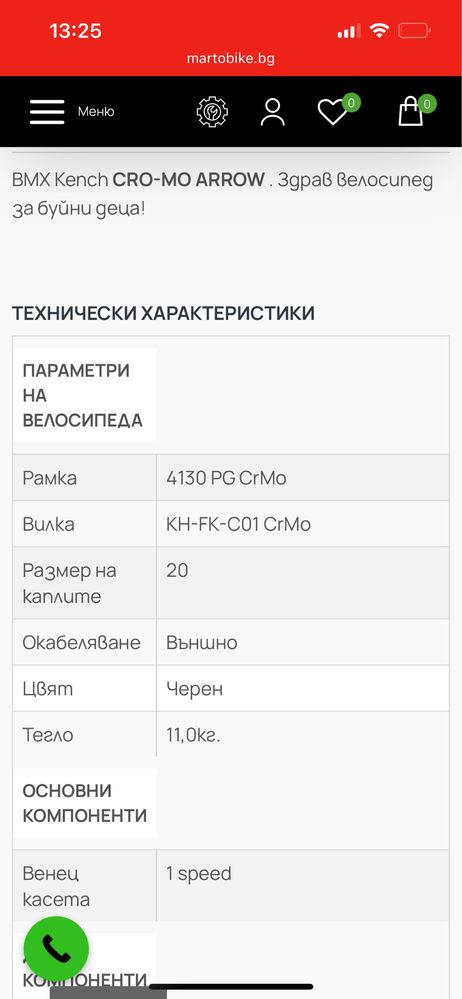462x999 pixels.
Task: Open the shopping bag cart icon
Action: (411, 111)
